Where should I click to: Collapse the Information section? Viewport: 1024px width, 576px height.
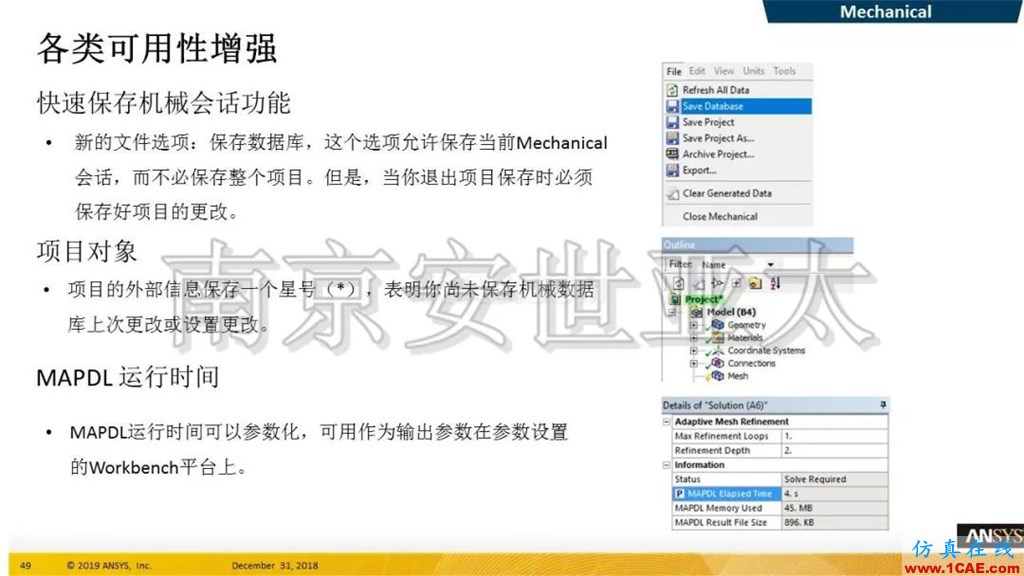[667, 465]
